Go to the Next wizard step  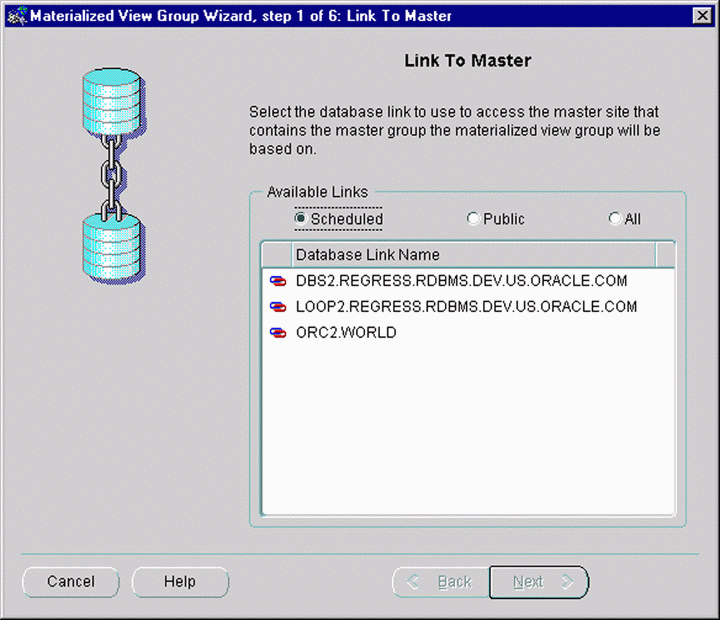click(538, 582)
